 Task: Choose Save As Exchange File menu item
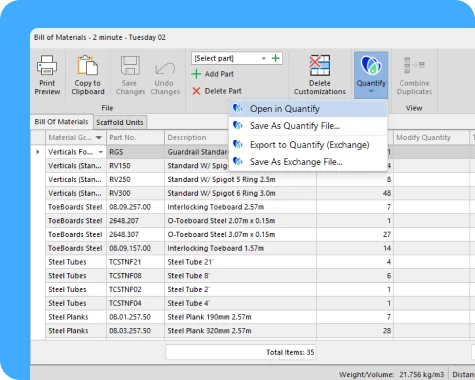[308, 162]
